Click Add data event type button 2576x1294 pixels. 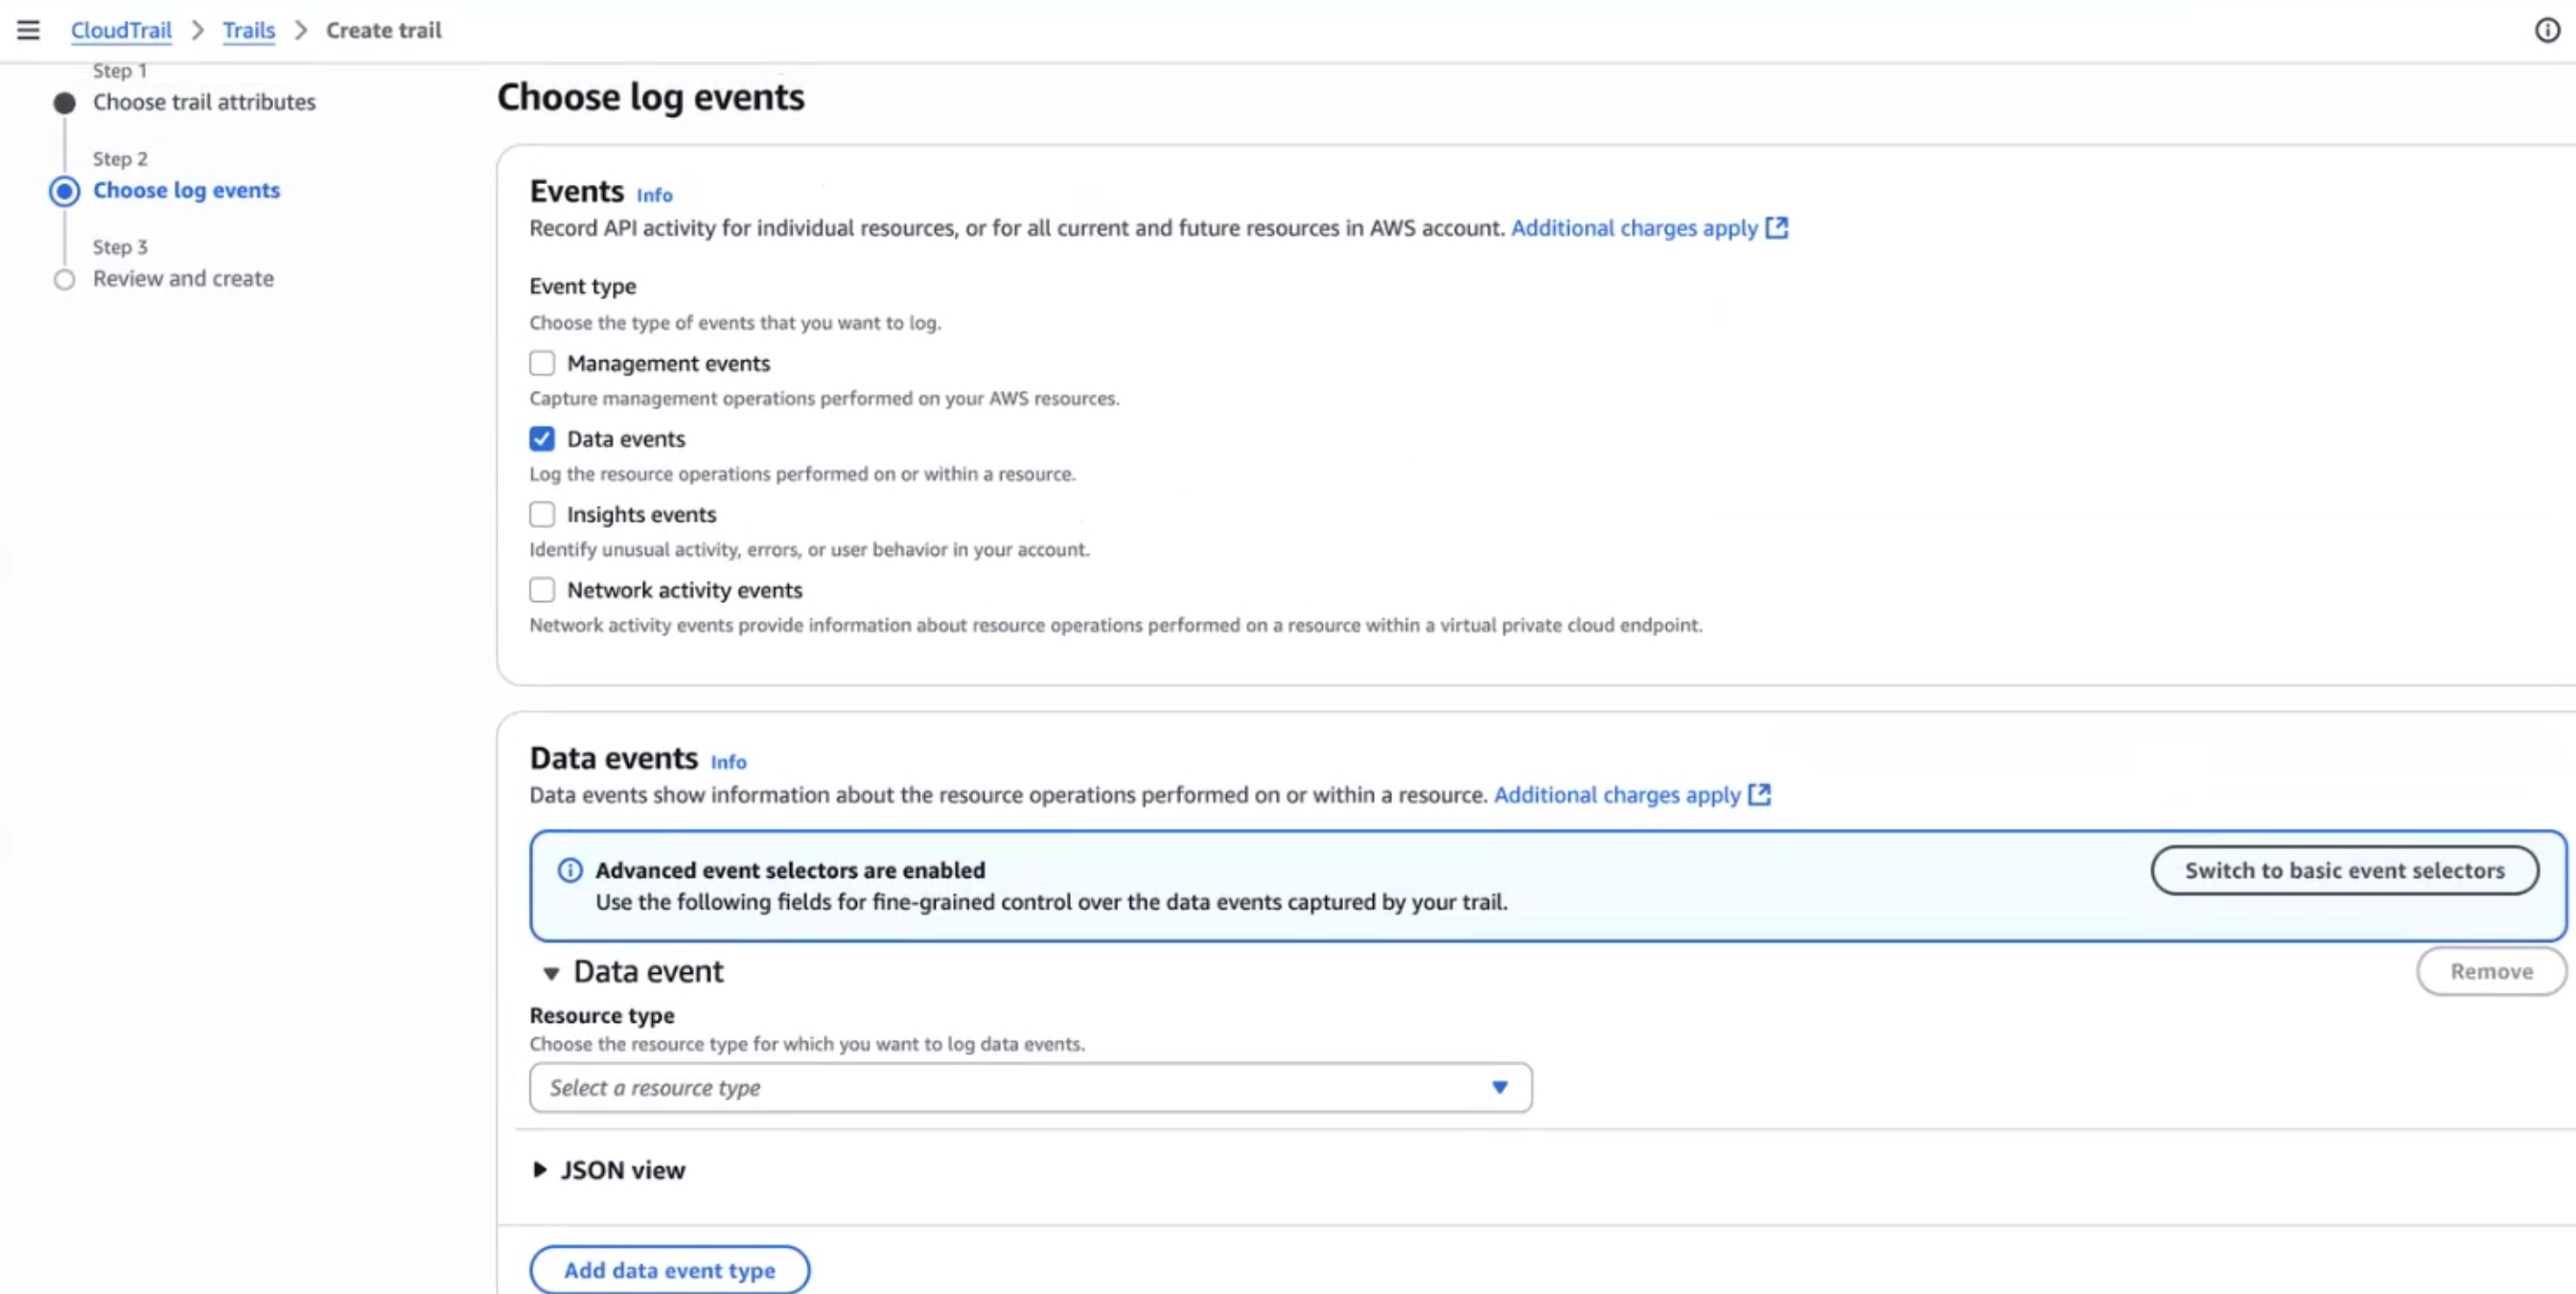tap(669, 1270)
